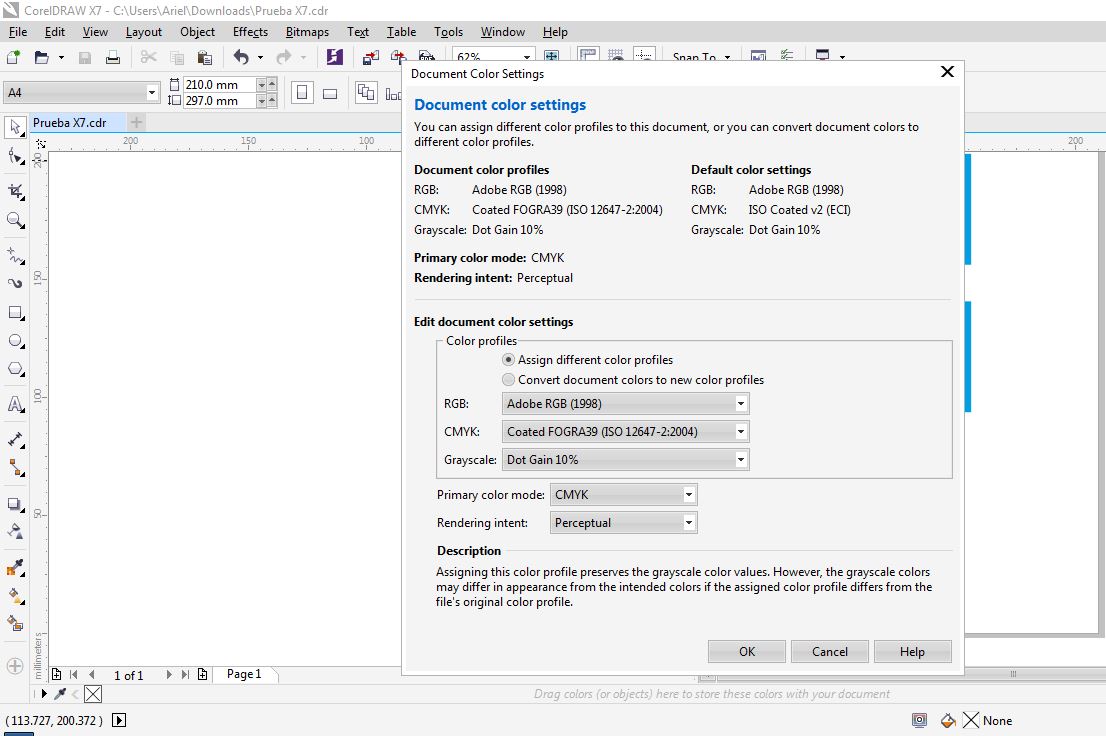Toggle show rulers button
Screen dimensions: 1106x736
[588, 55]
